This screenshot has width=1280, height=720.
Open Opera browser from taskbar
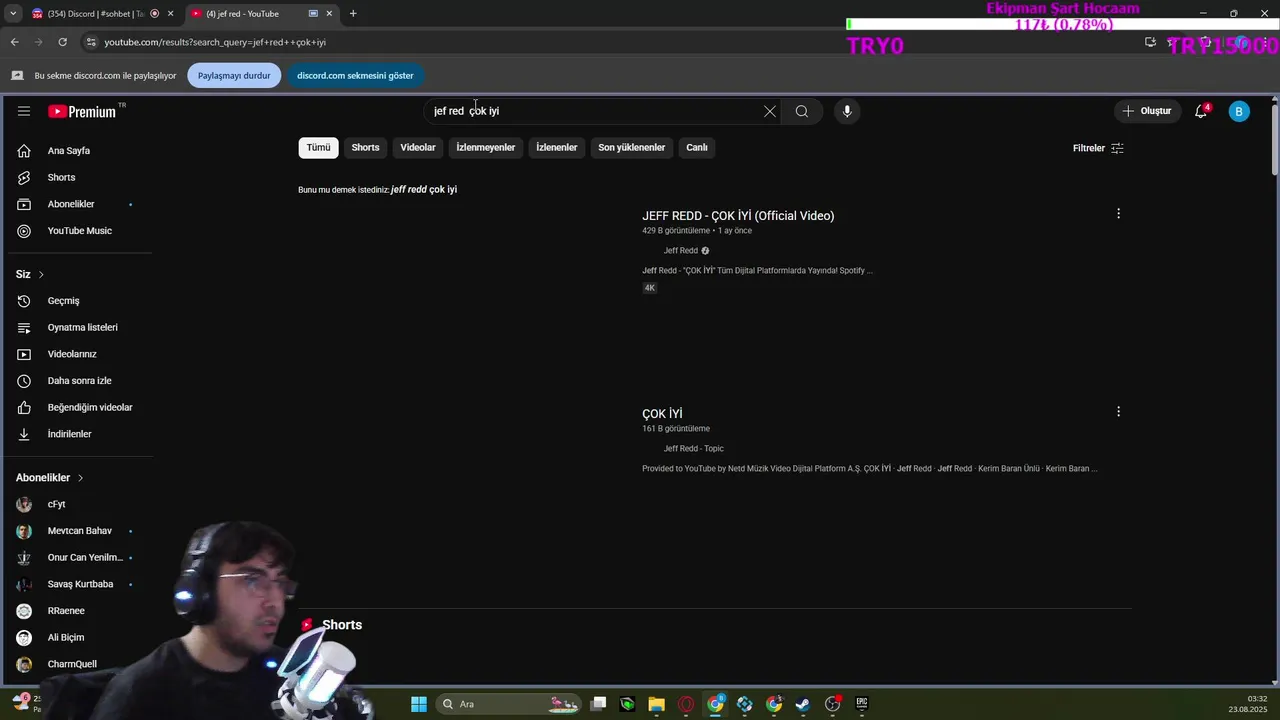click(686, 704)
